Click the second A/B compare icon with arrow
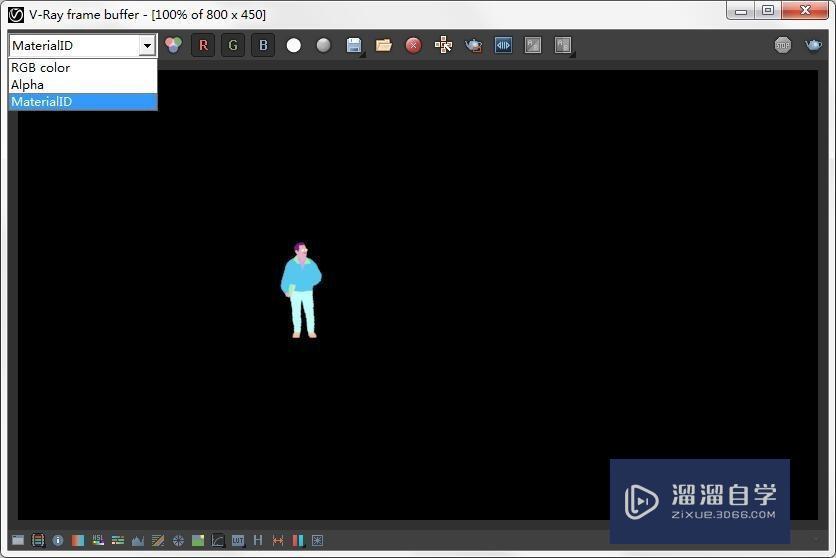 [564, 45]
